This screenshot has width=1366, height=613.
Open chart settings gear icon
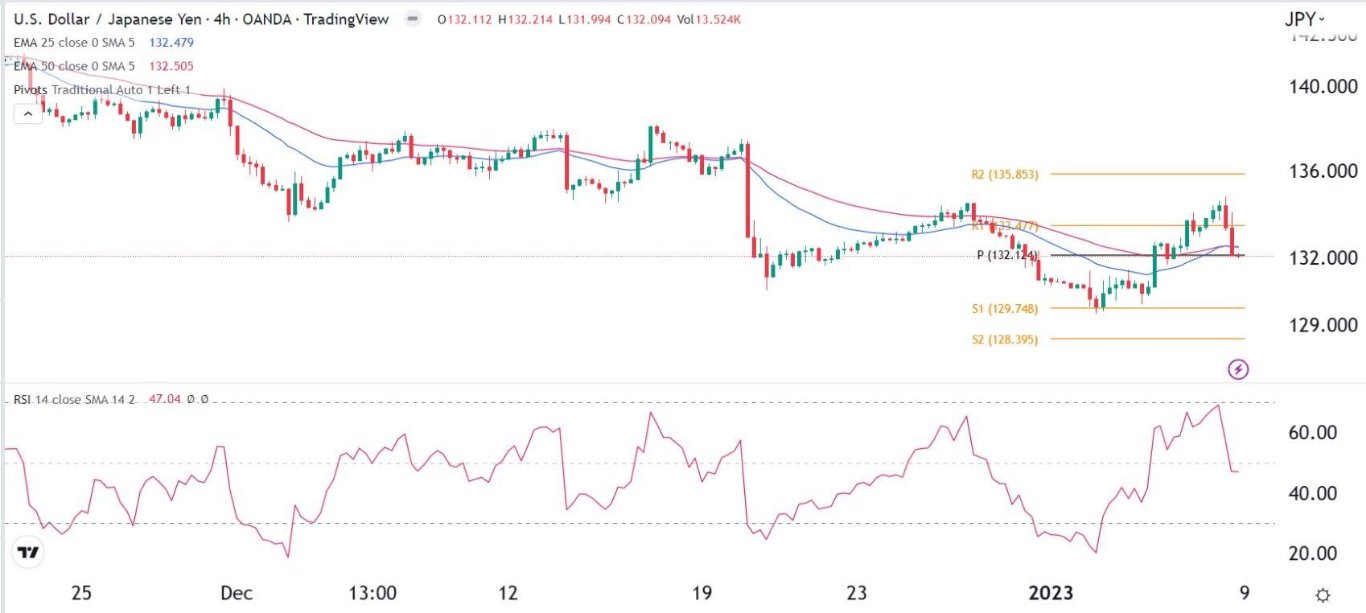1323,594
